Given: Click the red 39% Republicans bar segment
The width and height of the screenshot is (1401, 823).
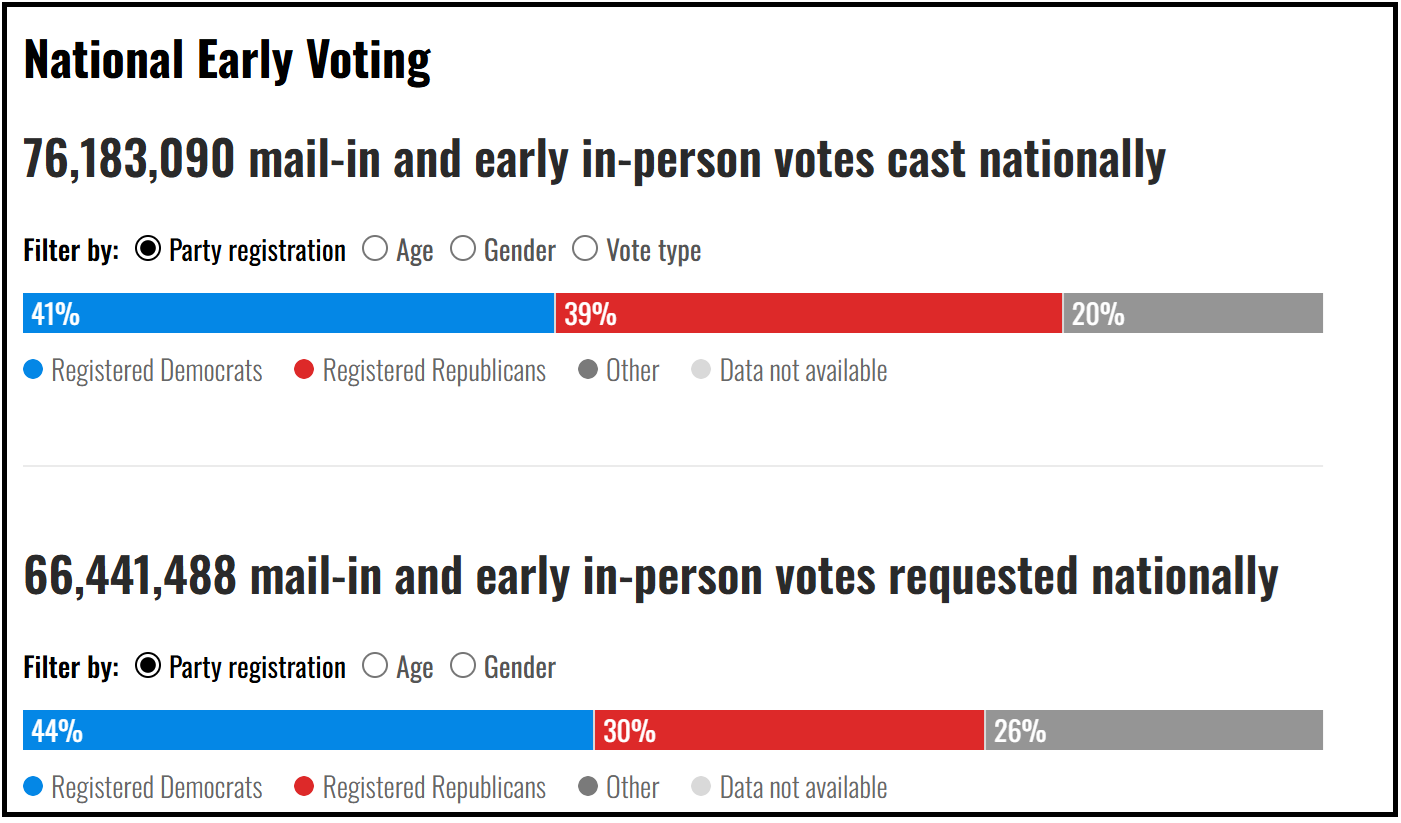Looking at the screenshot, I should pyautogui.click(x=808, y=313).
